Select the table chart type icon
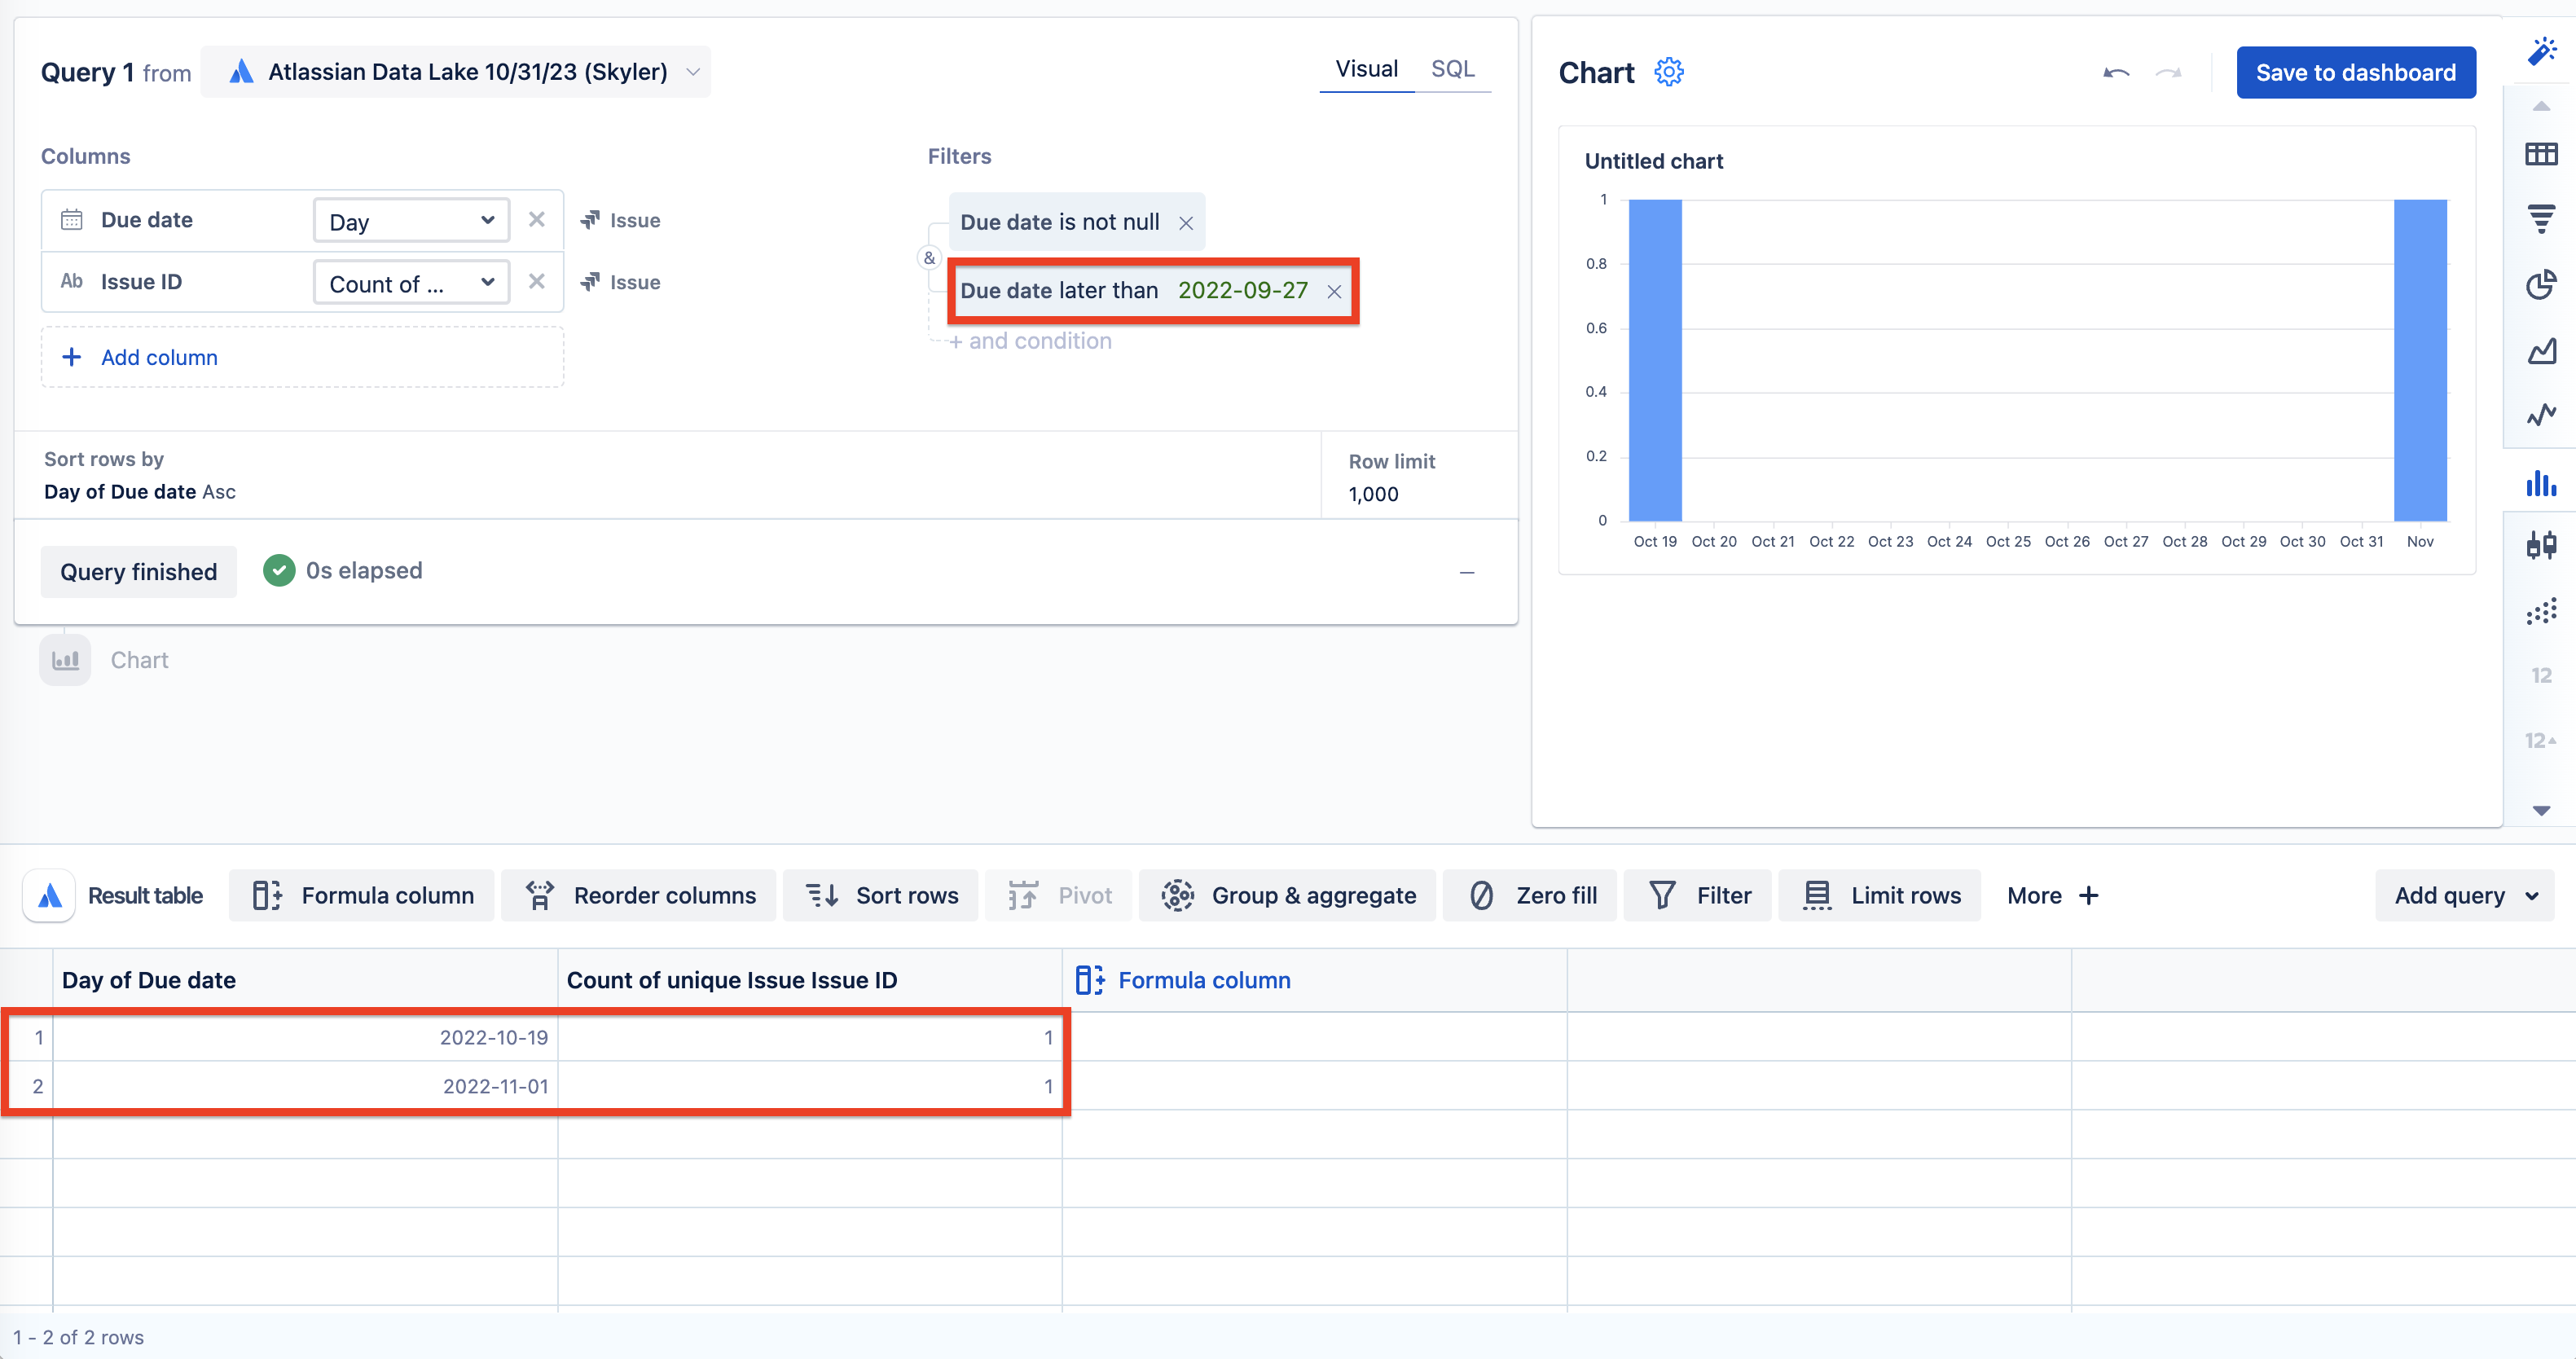The image size is (2576, 1359). click(2540, 154)
